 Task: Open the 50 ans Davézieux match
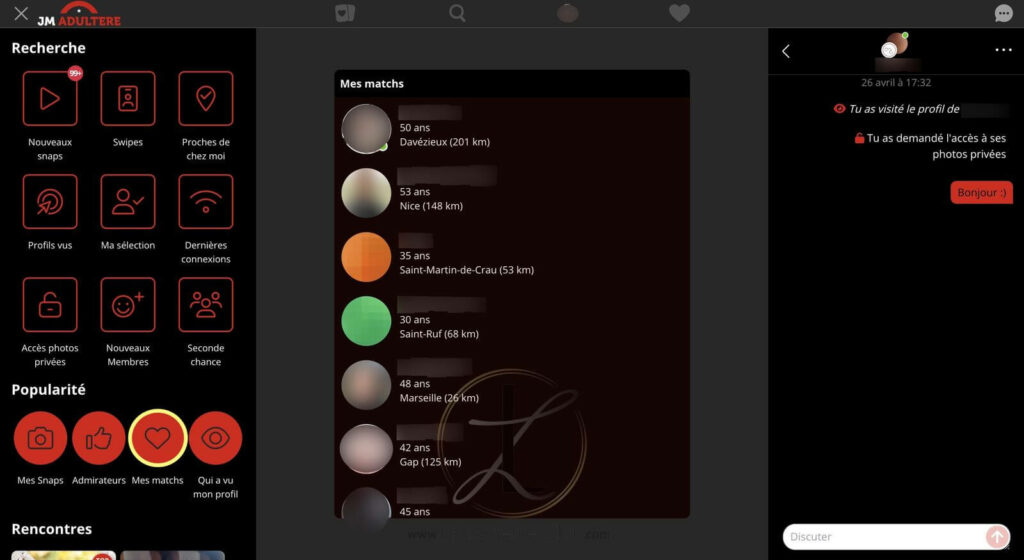click(512, 129)
